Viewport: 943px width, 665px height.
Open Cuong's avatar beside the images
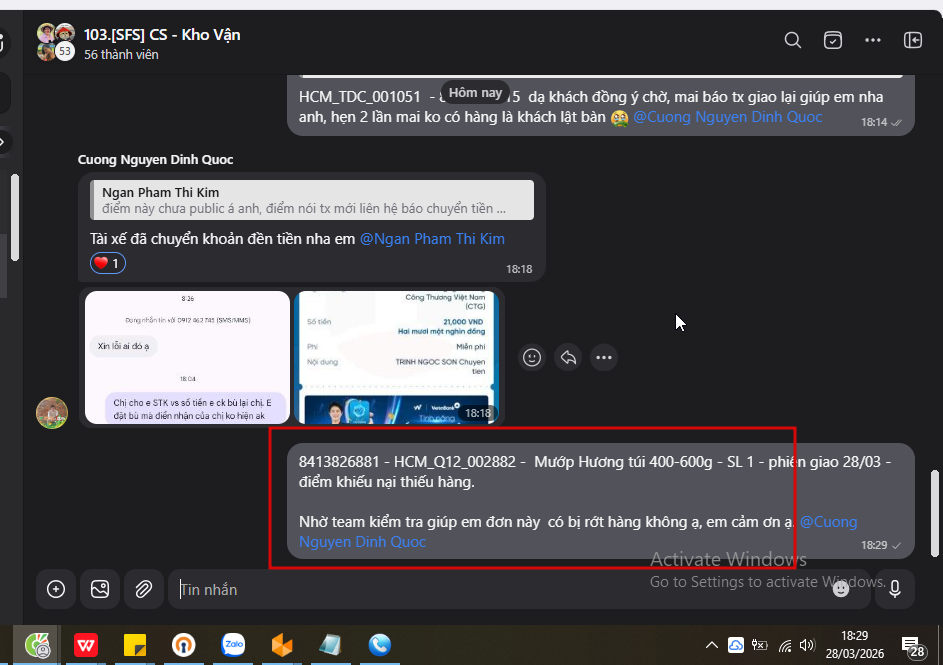coord(52,412)
